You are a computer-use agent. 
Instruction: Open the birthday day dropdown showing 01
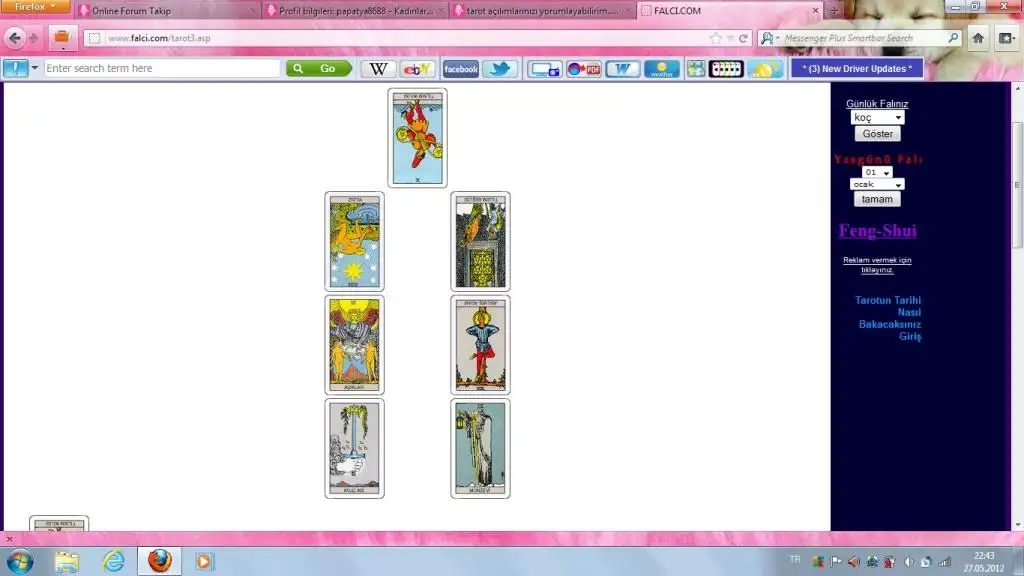876,172
